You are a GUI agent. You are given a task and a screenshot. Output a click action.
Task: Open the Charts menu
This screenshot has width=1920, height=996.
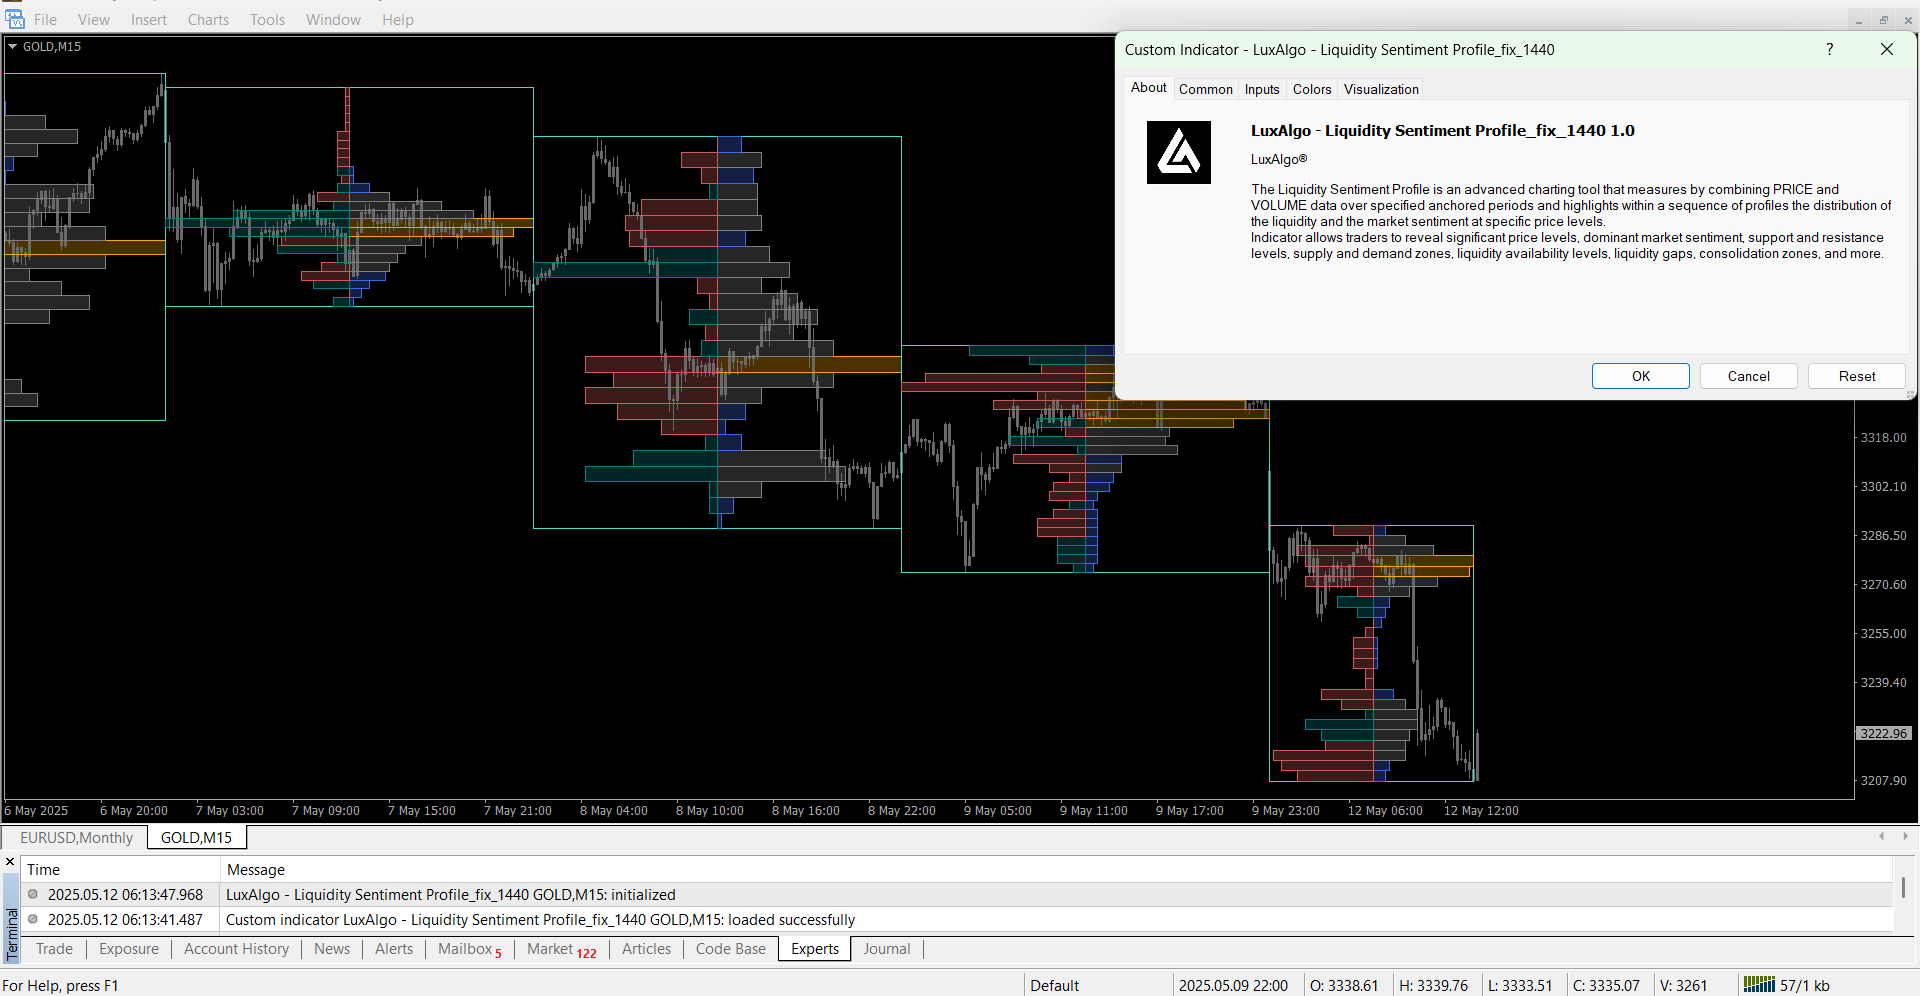point(208,19)
